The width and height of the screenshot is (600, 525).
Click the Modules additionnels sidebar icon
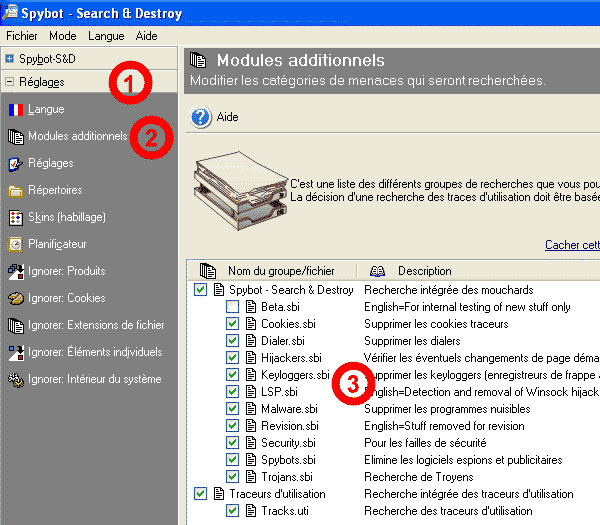click(x=16, y=137)
